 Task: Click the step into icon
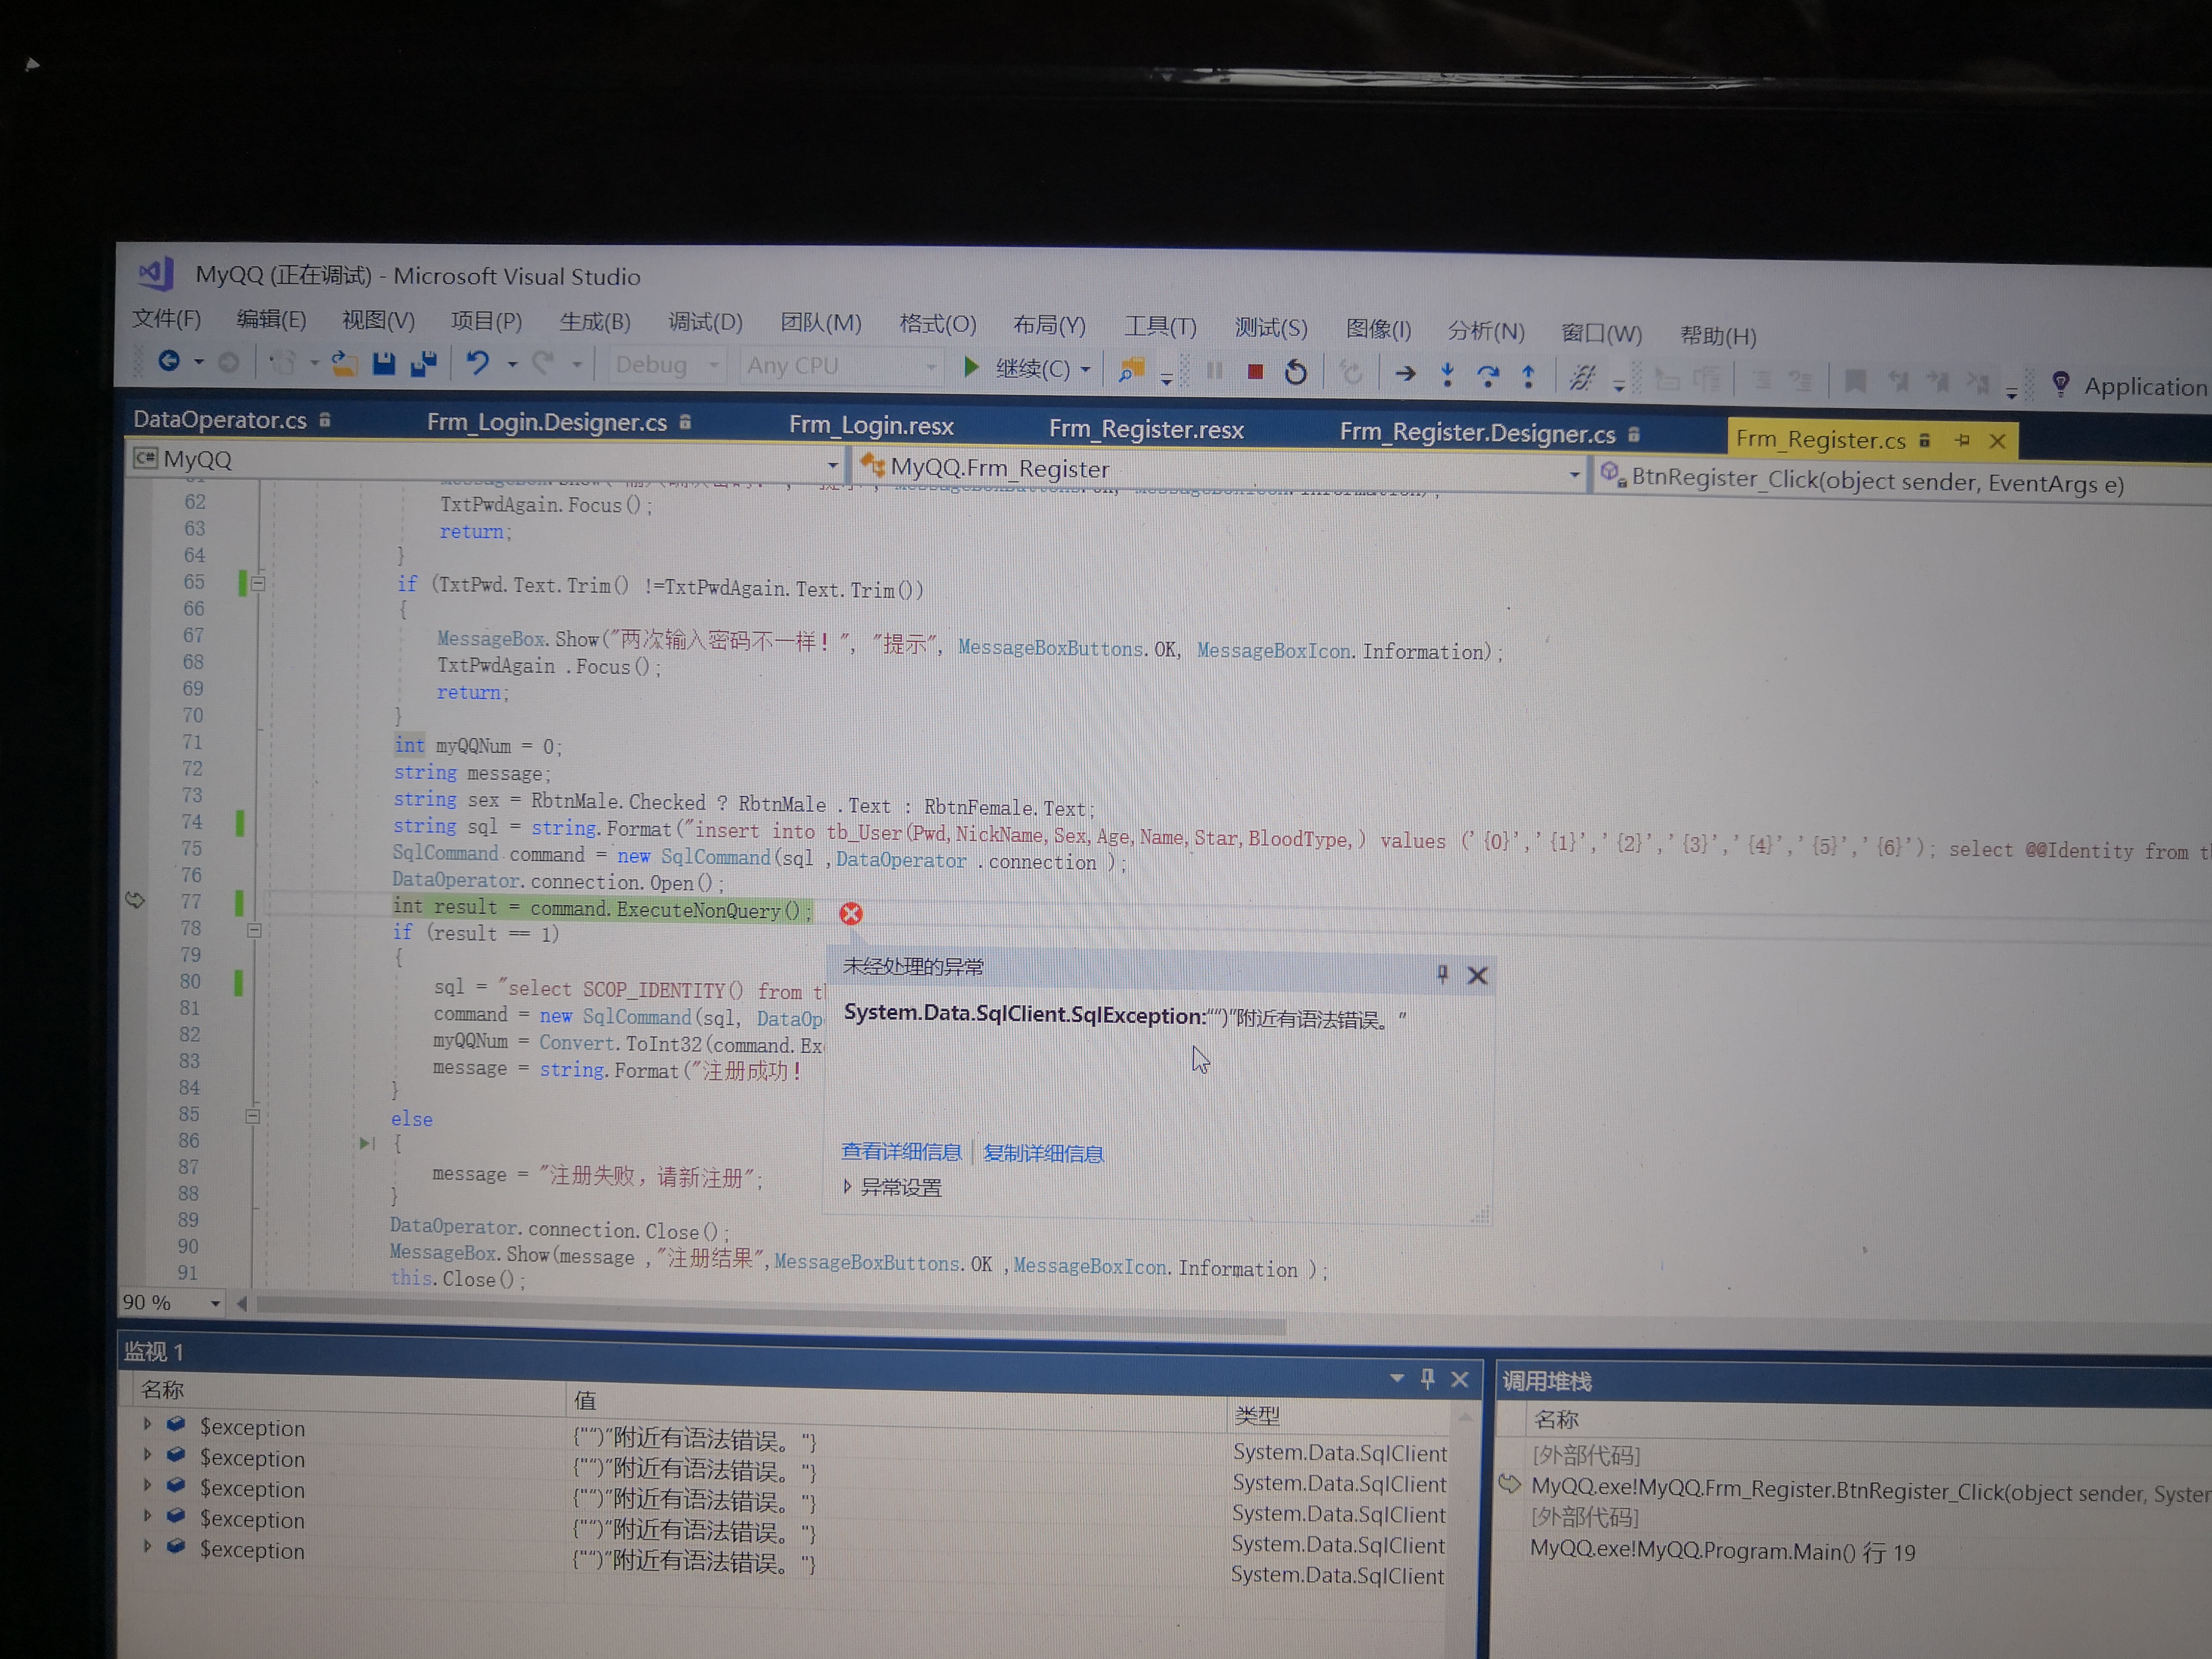coord(1446,375)
